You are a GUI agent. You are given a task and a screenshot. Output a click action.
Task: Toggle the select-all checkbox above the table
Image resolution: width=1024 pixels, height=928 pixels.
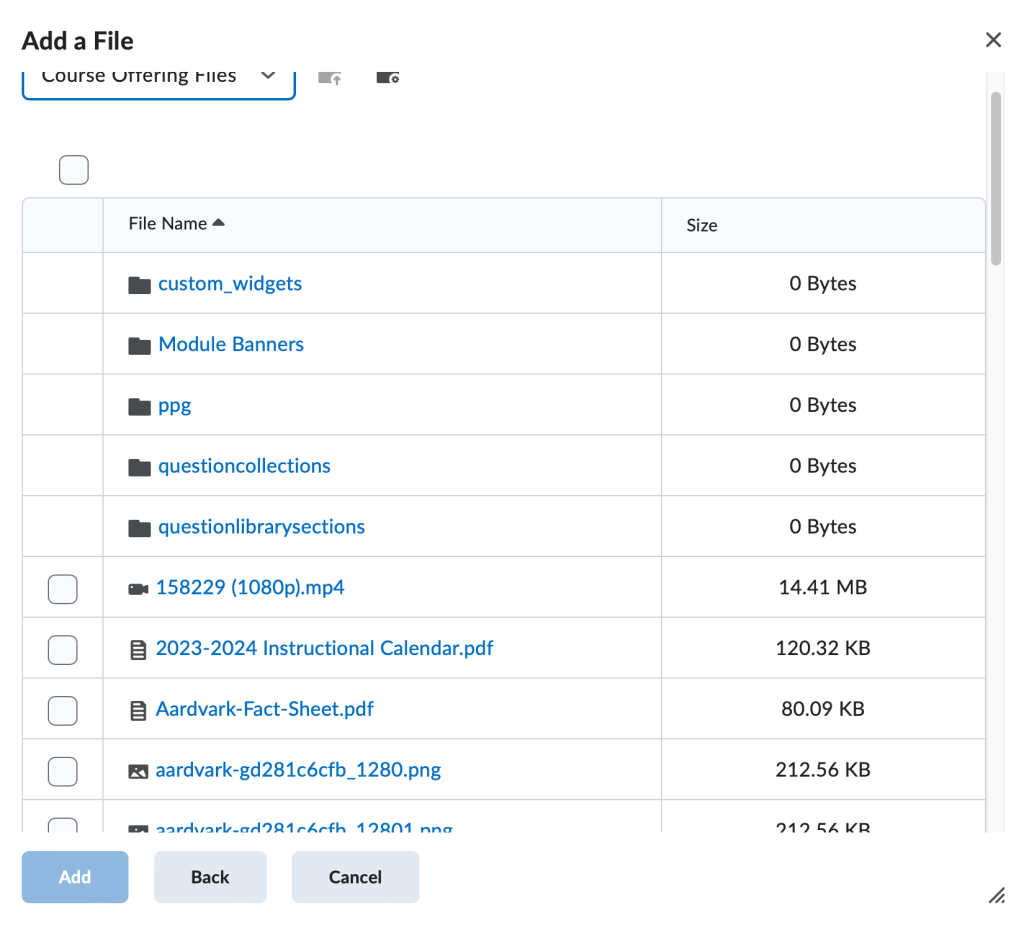[x=74, y=171]
